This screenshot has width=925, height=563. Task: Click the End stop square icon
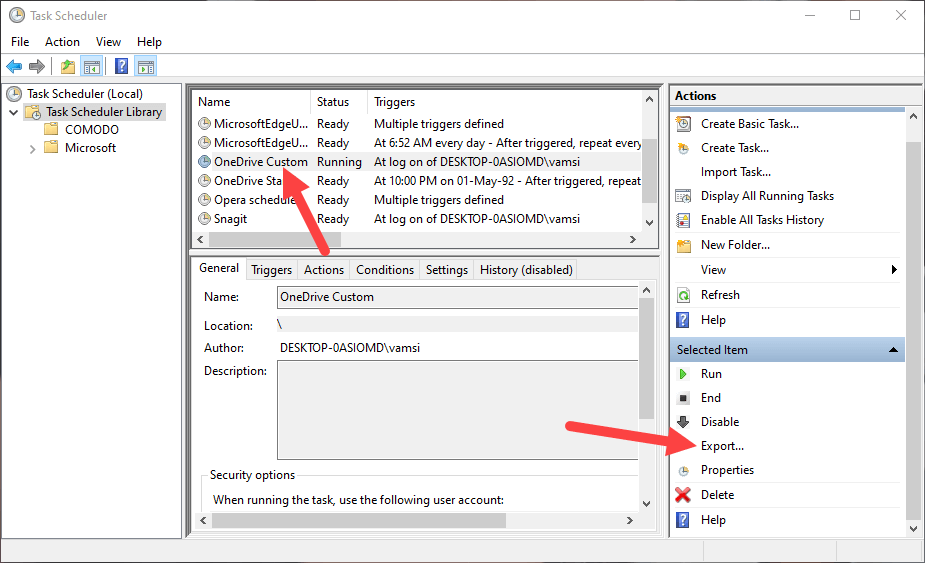click(683, 398)
